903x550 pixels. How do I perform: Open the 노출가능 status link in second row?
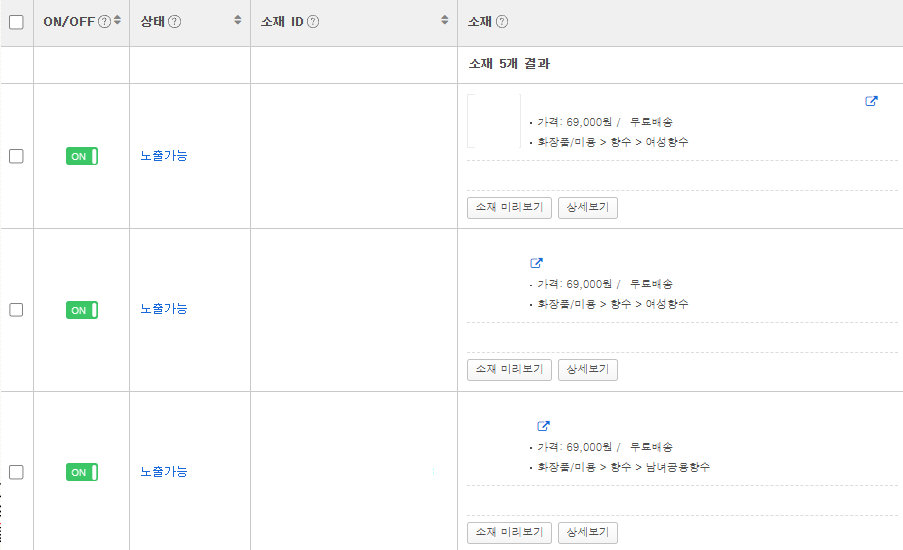click(x=164, y=309)
